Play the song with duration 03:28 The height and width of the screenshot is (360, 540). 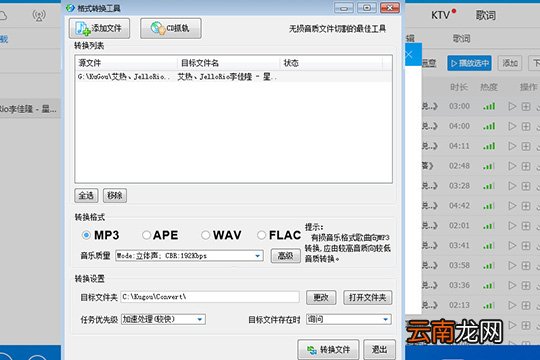[x=512, y=186]
